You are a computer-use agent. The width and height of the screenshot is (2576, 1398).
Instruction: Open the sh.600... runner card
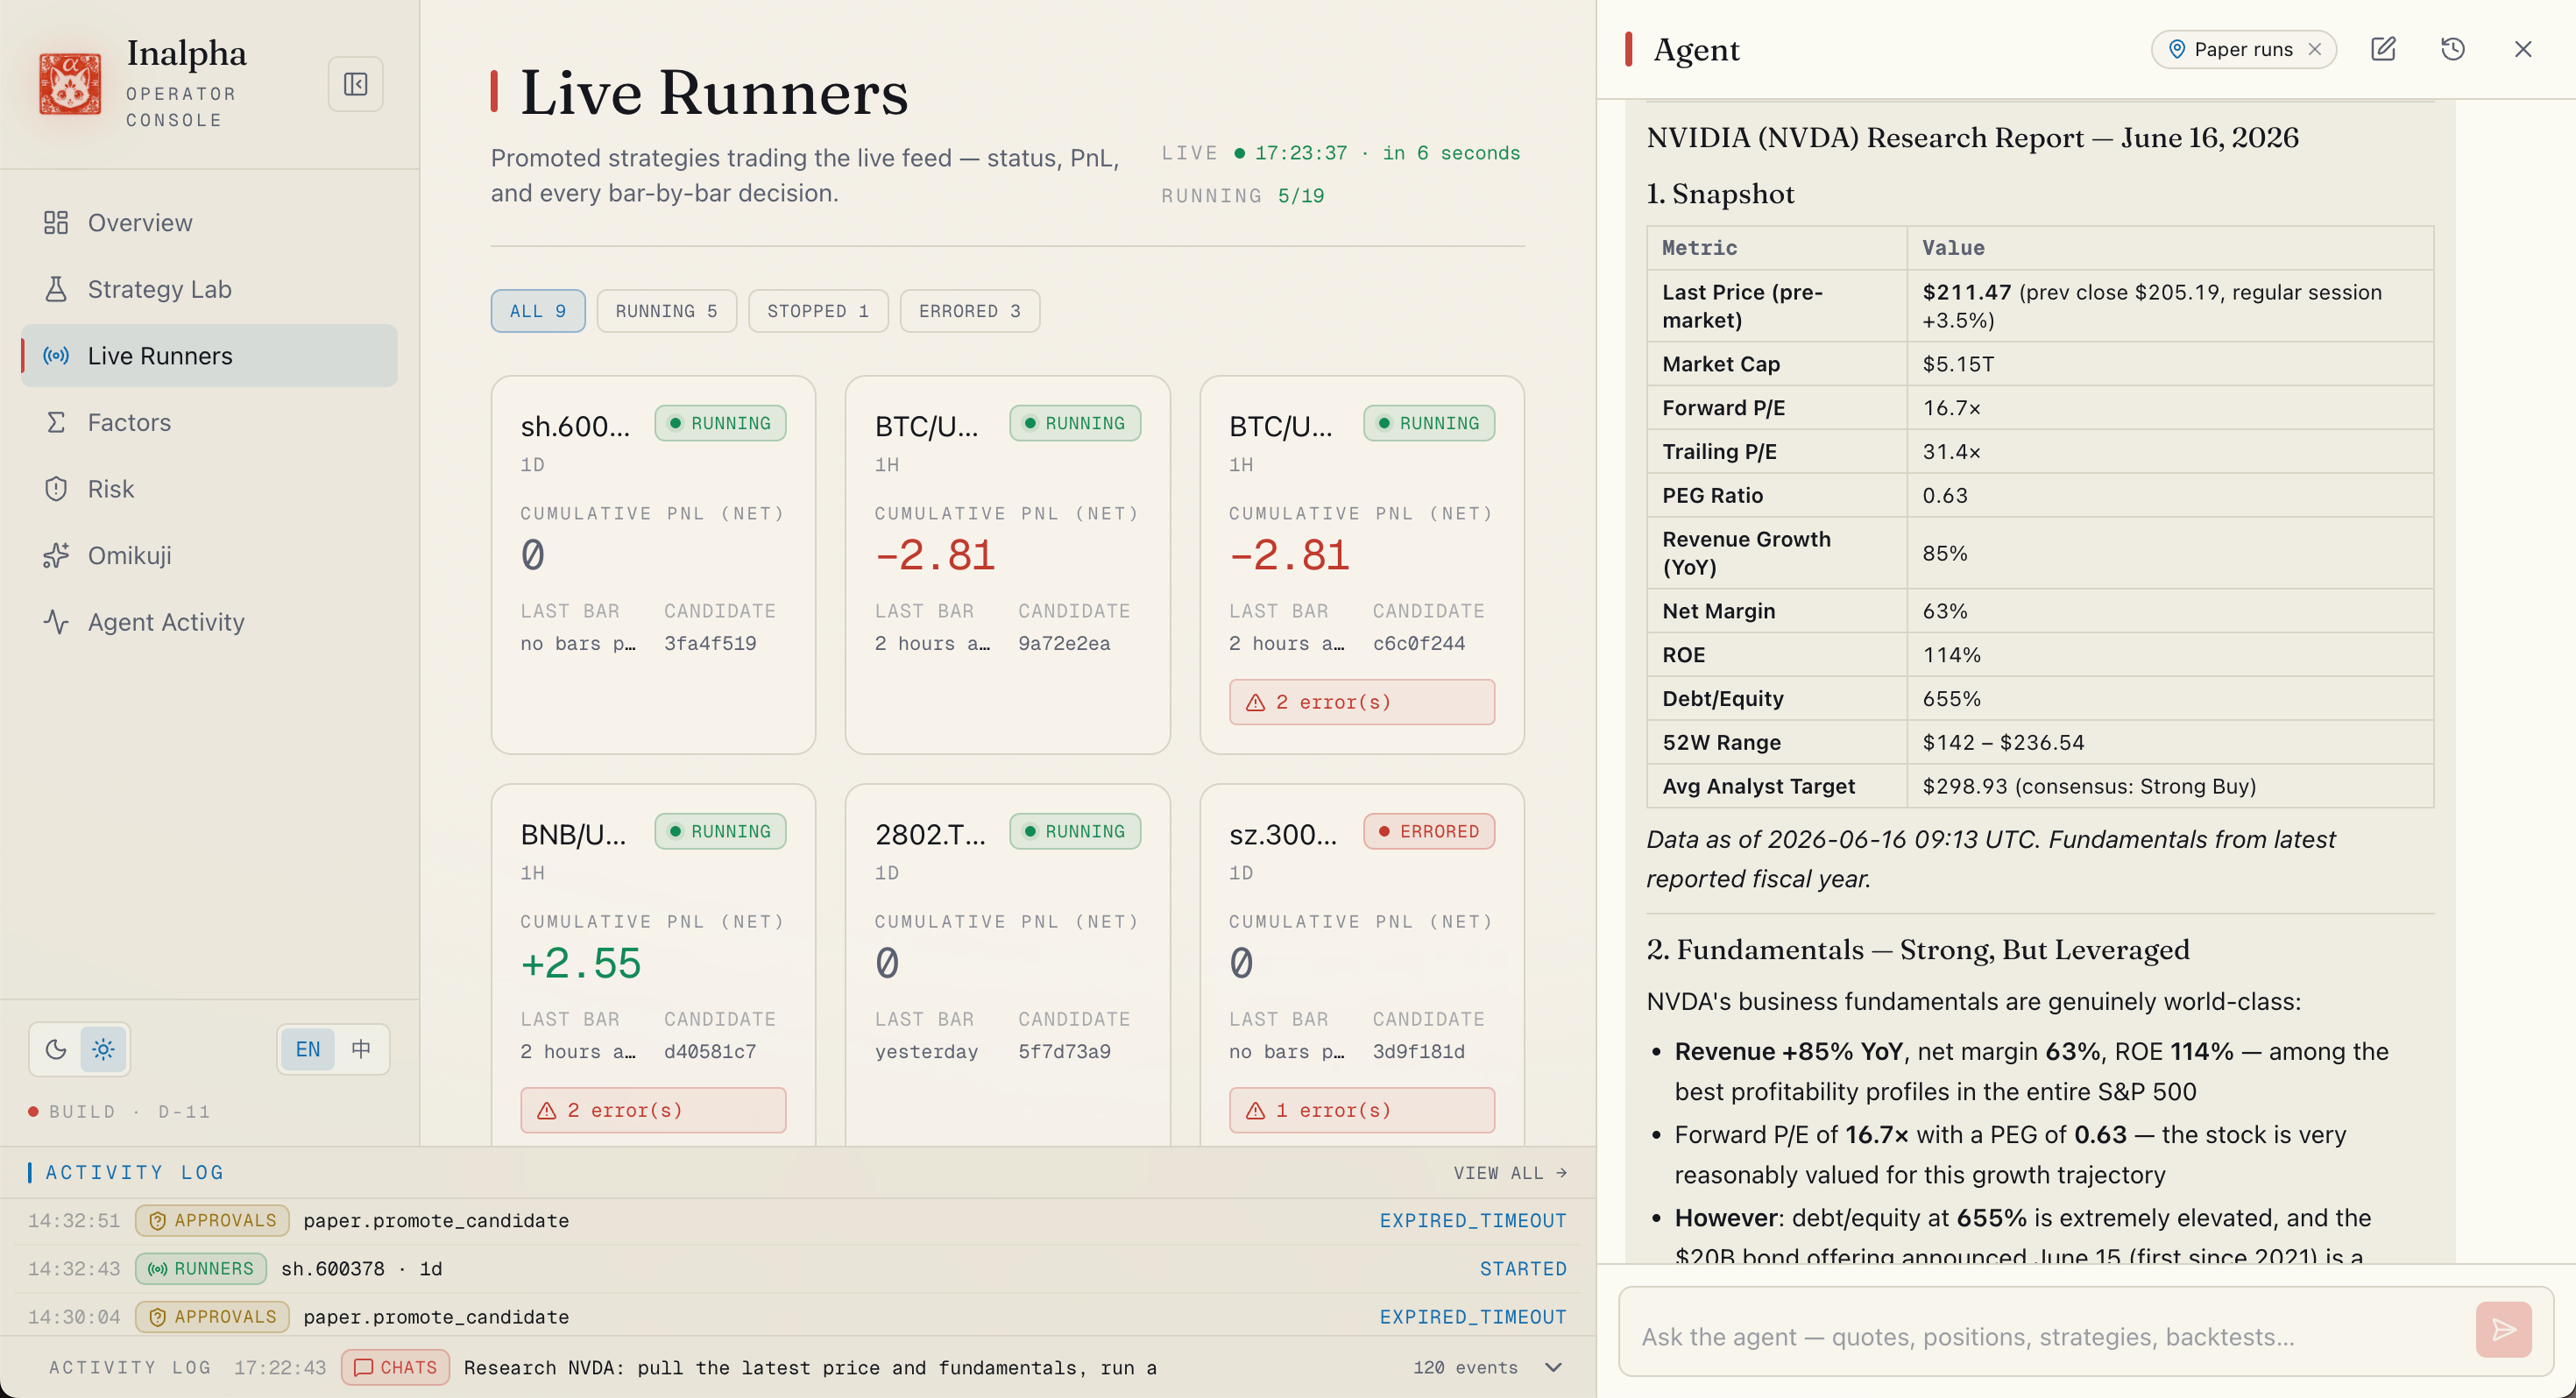[653, 565]
